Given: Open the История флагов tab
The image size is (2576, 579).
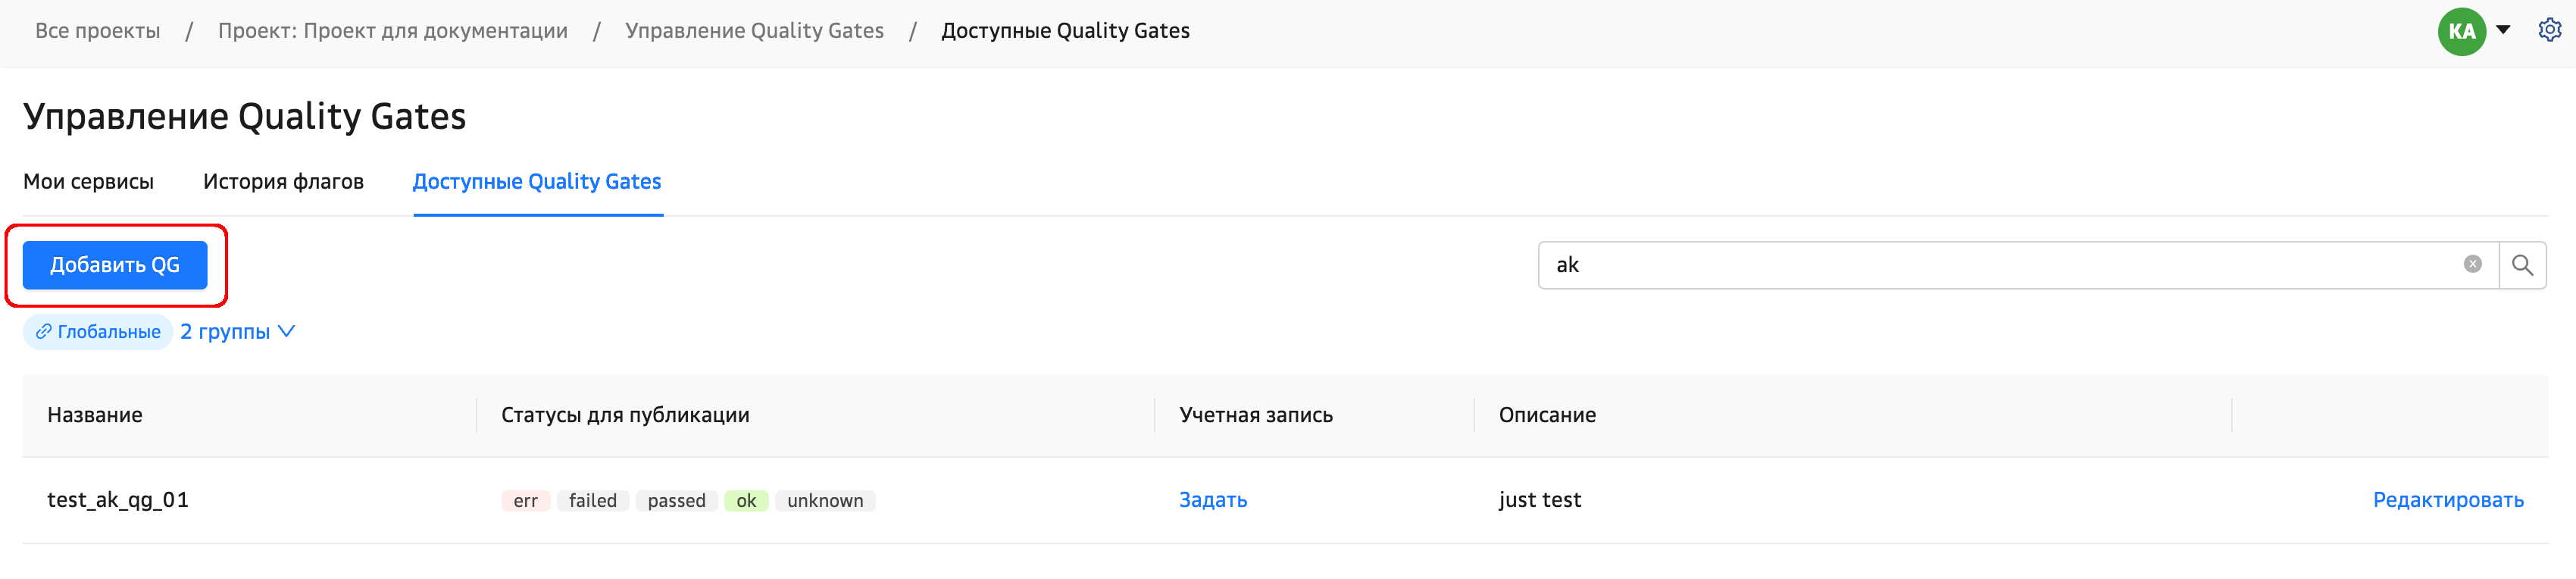Looking at the screenshot, I should tap(283, 182).
